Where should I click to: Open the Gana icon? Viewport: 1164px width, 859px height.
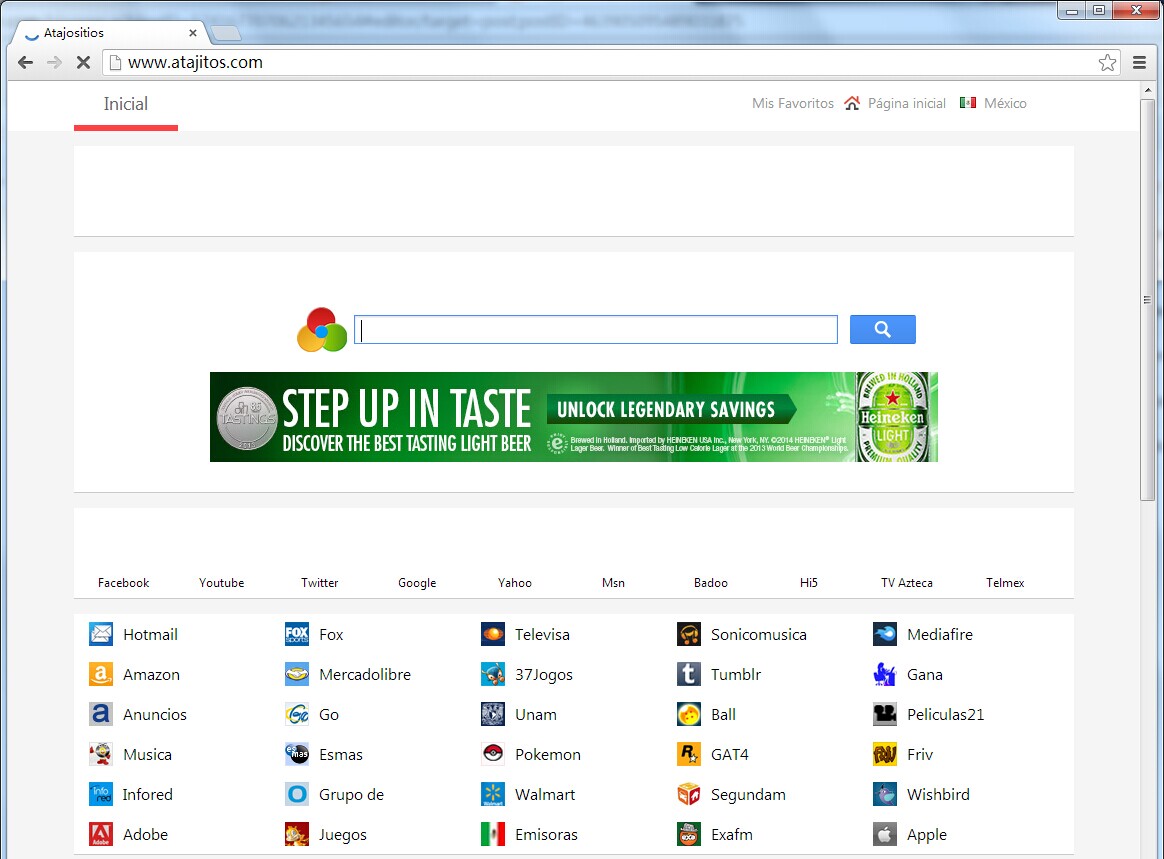(x=885, y=674)
